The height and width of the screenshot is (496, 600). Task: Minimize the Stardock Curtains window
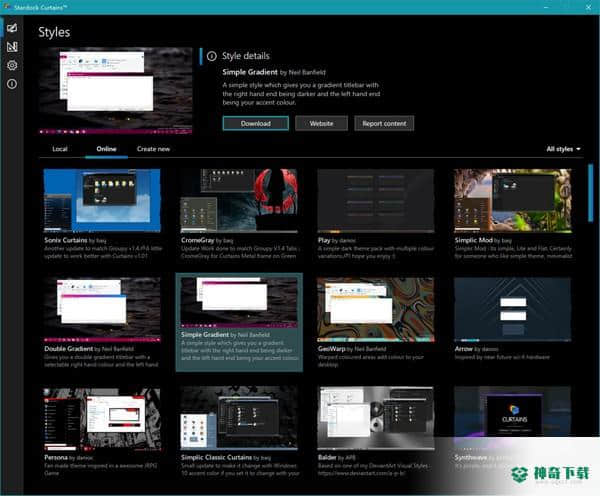pos(546,7)
